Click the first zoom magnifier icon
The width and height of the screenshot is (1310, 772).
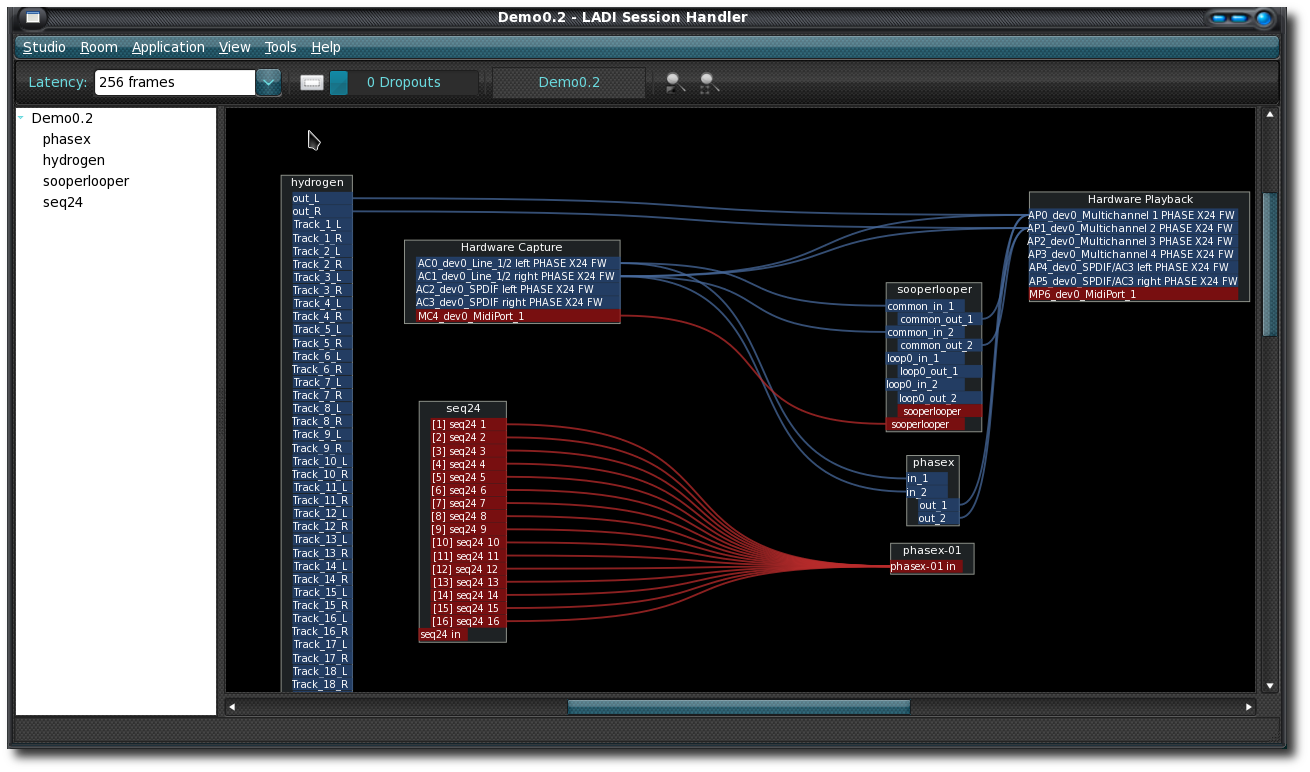(x=675, y=83)
